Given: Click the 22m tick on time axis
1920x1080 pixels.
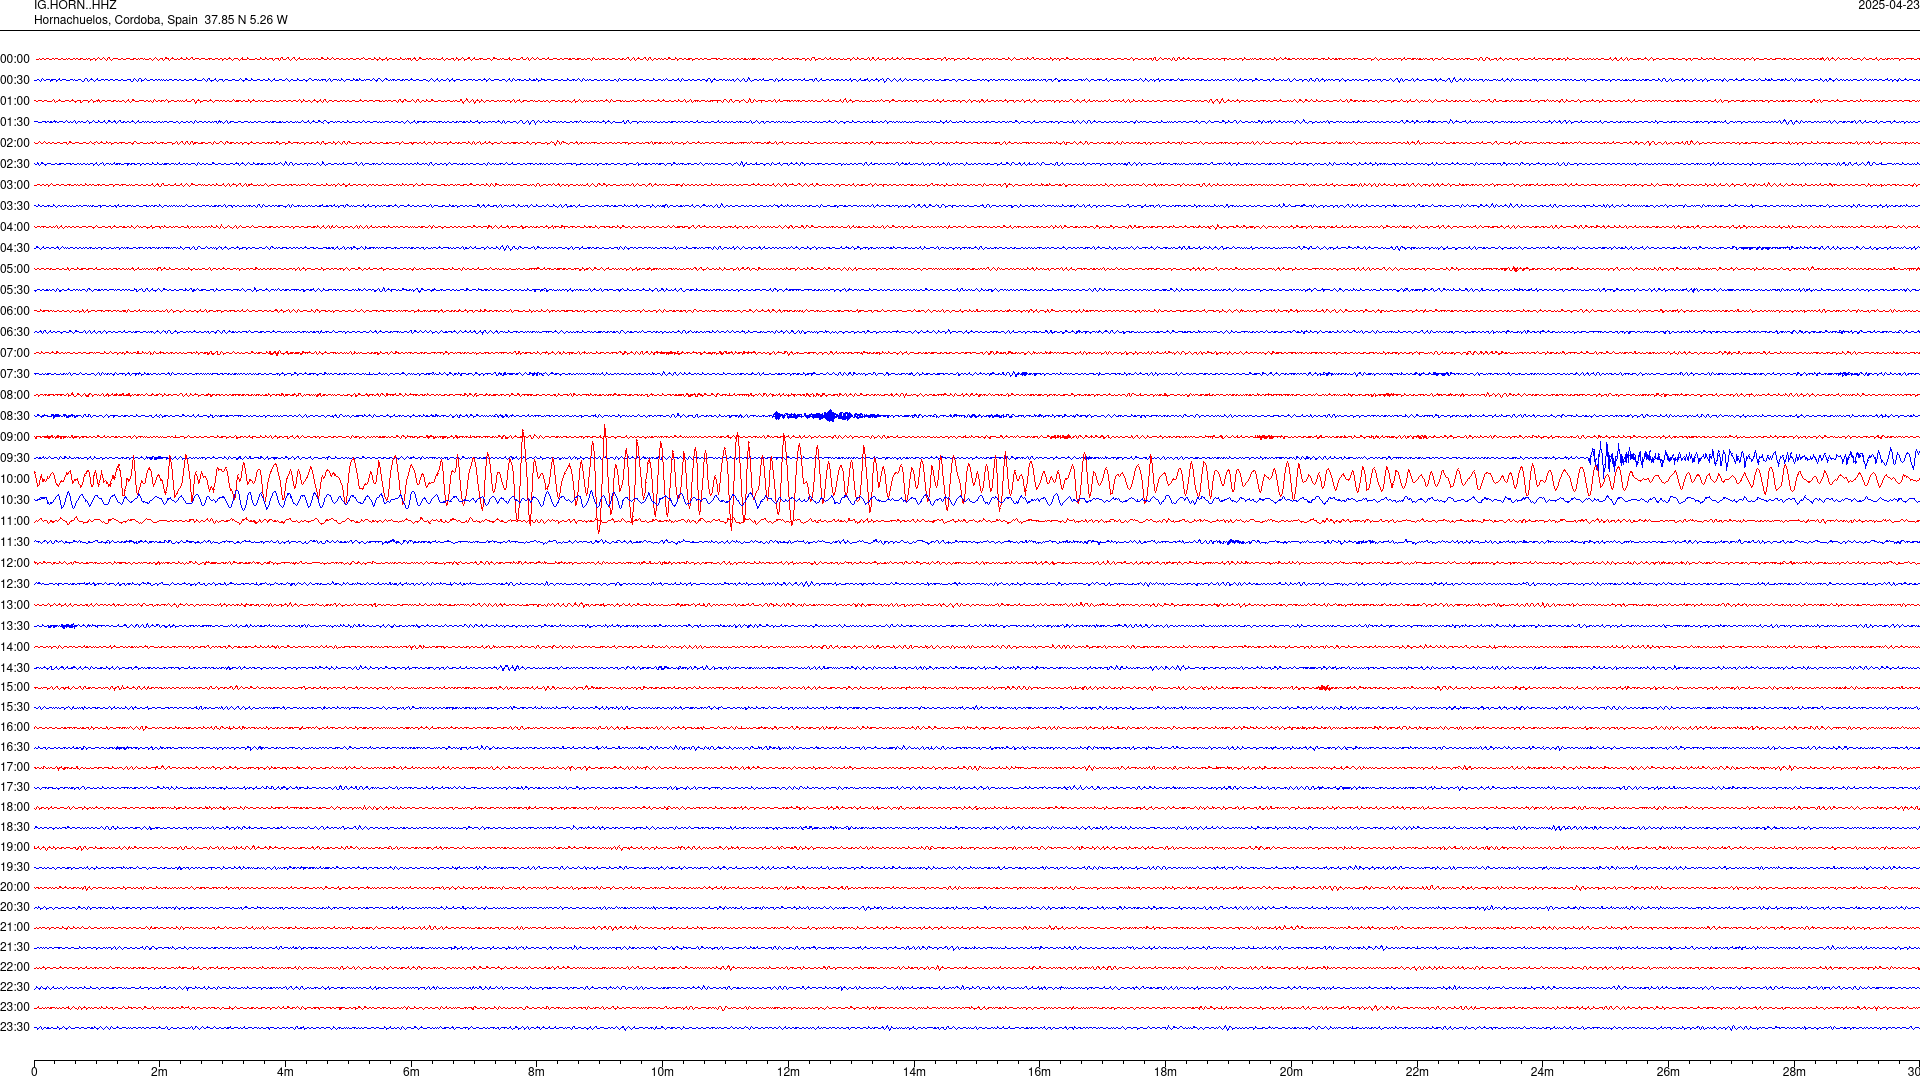Looking at the screenshot, I should (1417, 1072).
